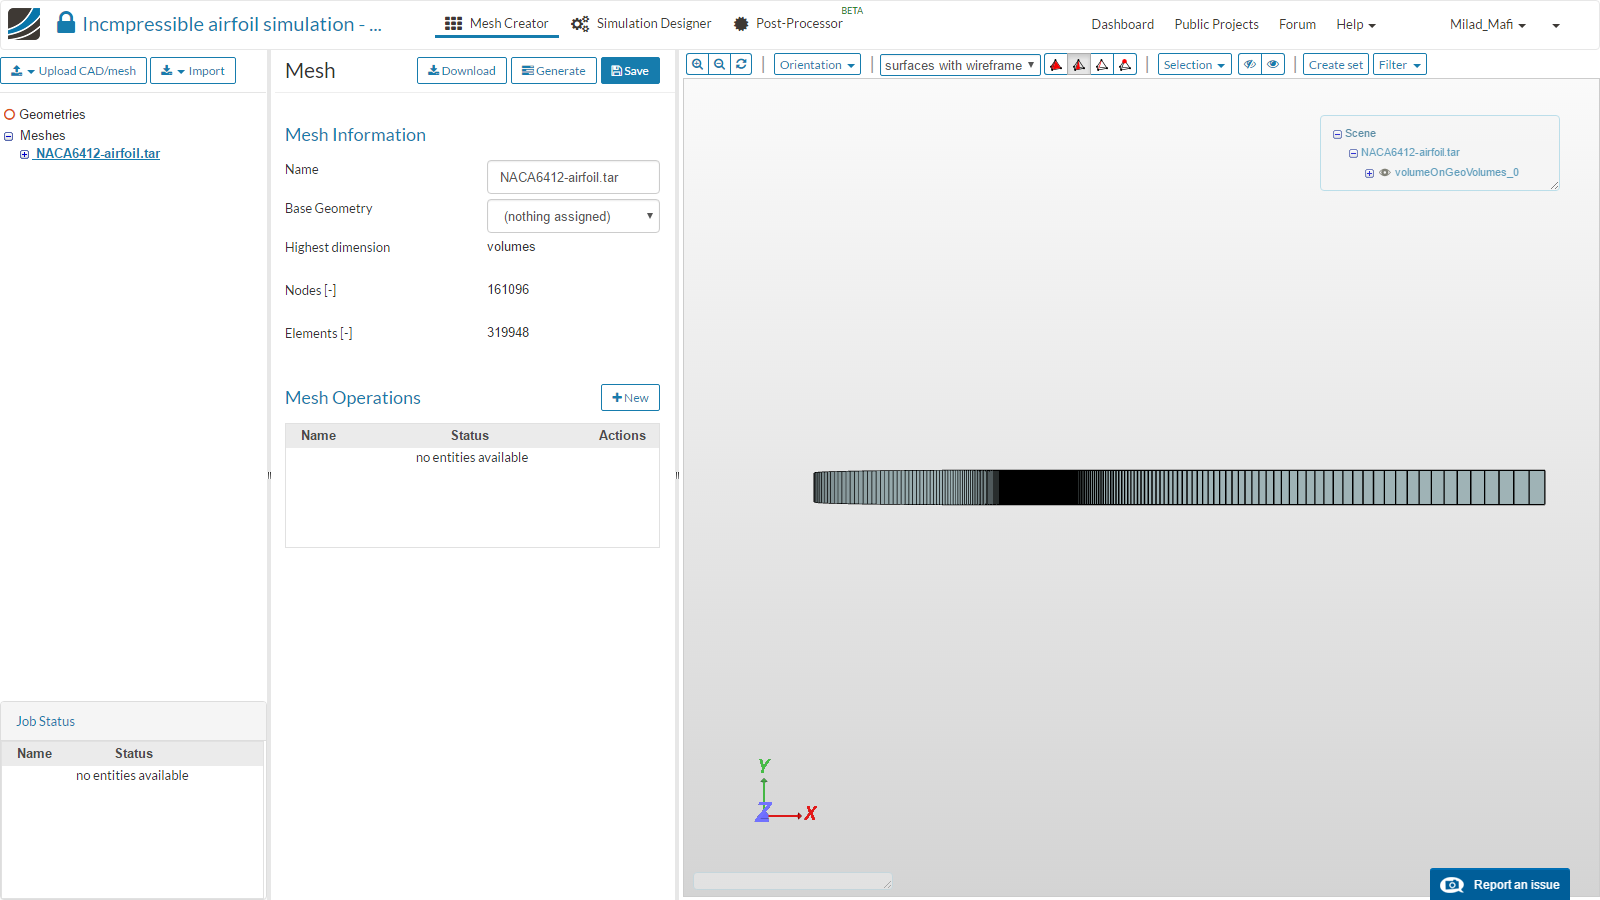
Task: Hide selection using crossed-eye toolbar button
Action: click(x=1250, y=65)
